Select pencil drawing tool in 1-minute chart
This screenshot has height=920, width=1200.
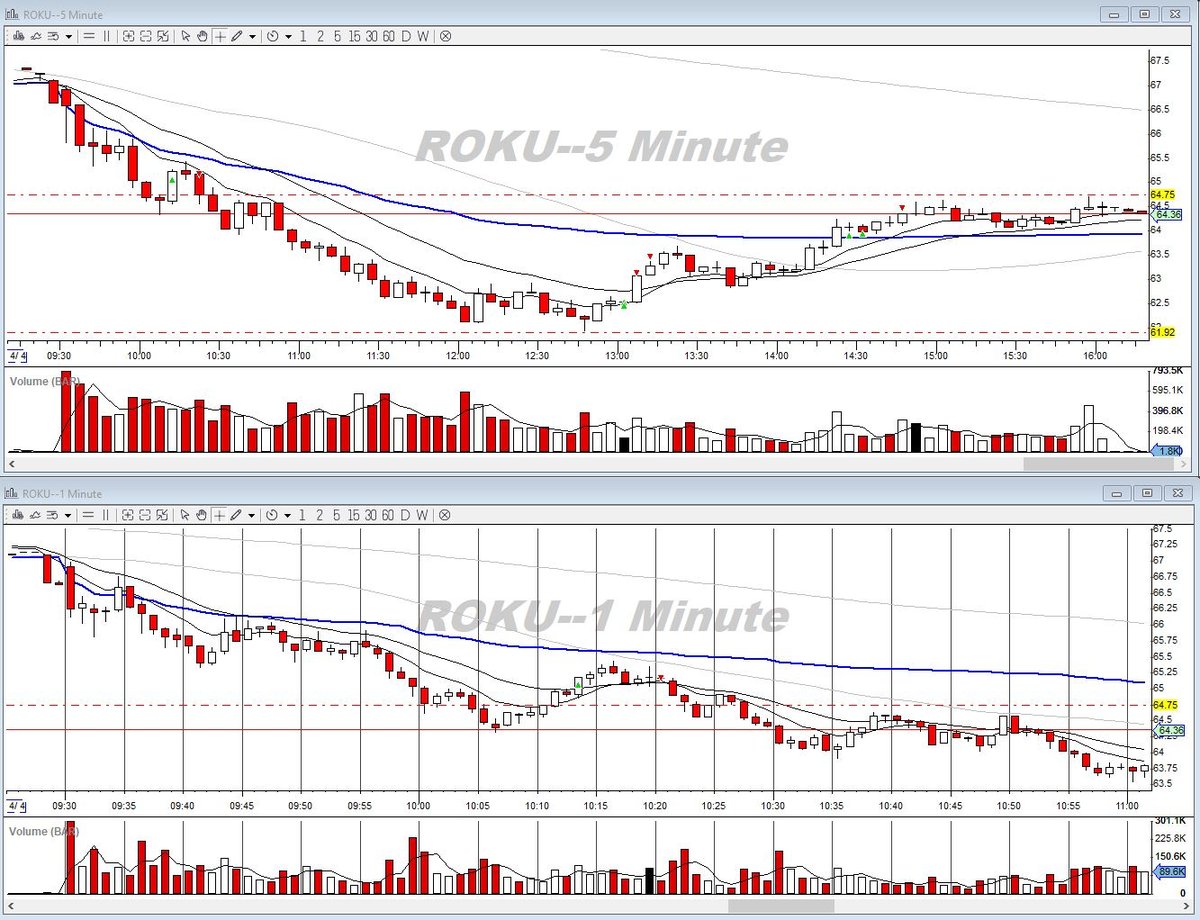pos(238,514)
